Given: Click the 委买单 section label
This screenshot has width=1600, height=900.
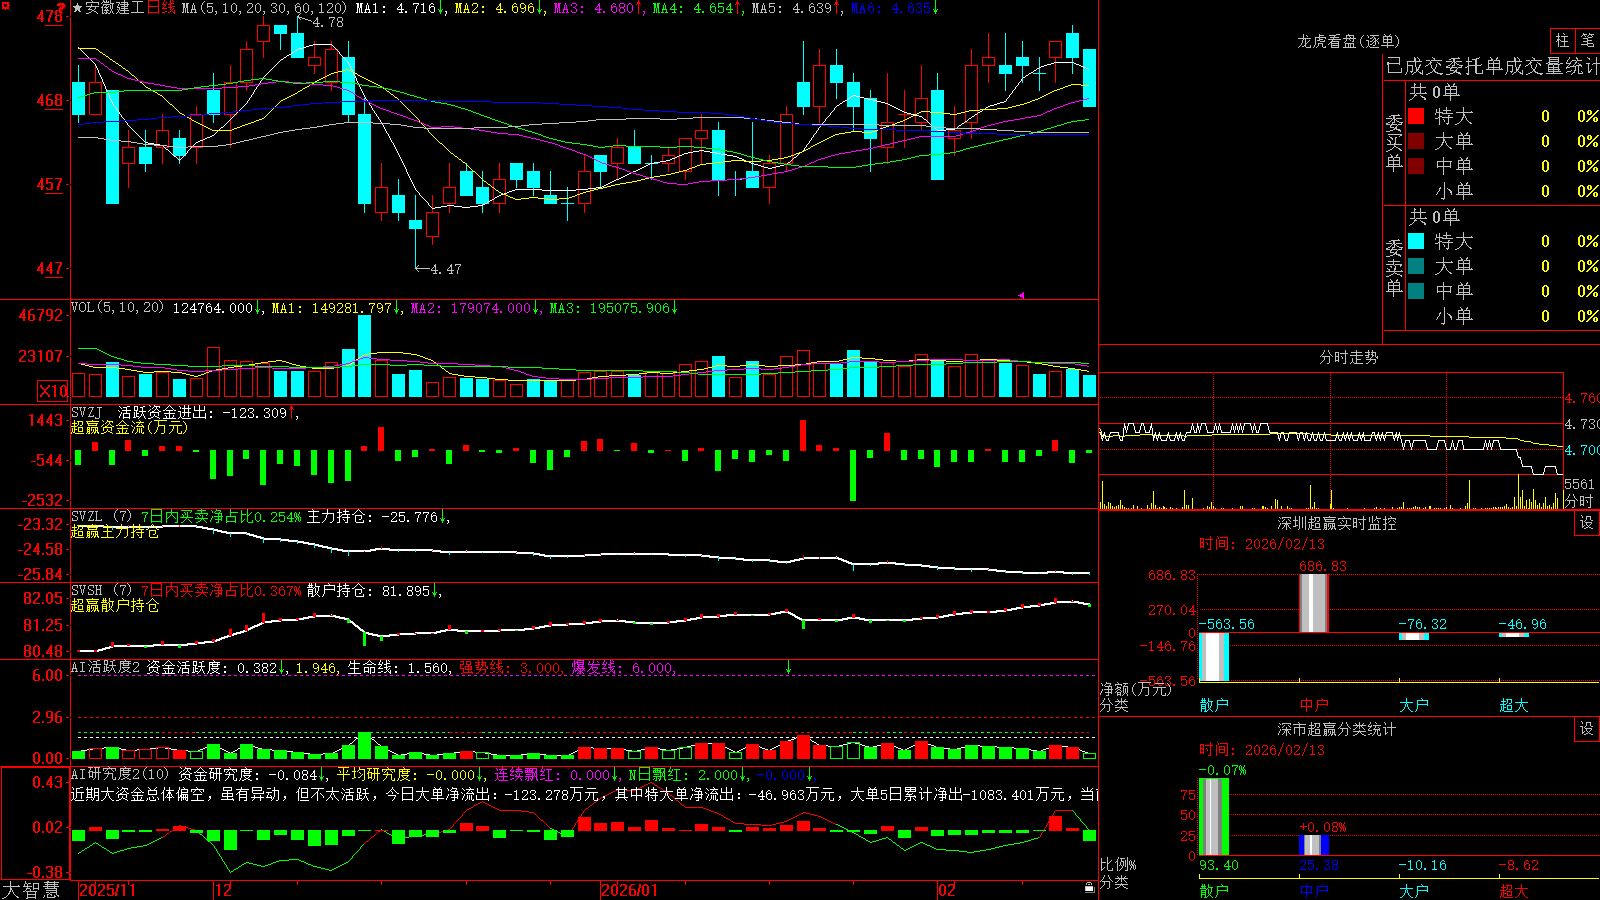Looking at the screenshot, I should (x=1394, y=142).
